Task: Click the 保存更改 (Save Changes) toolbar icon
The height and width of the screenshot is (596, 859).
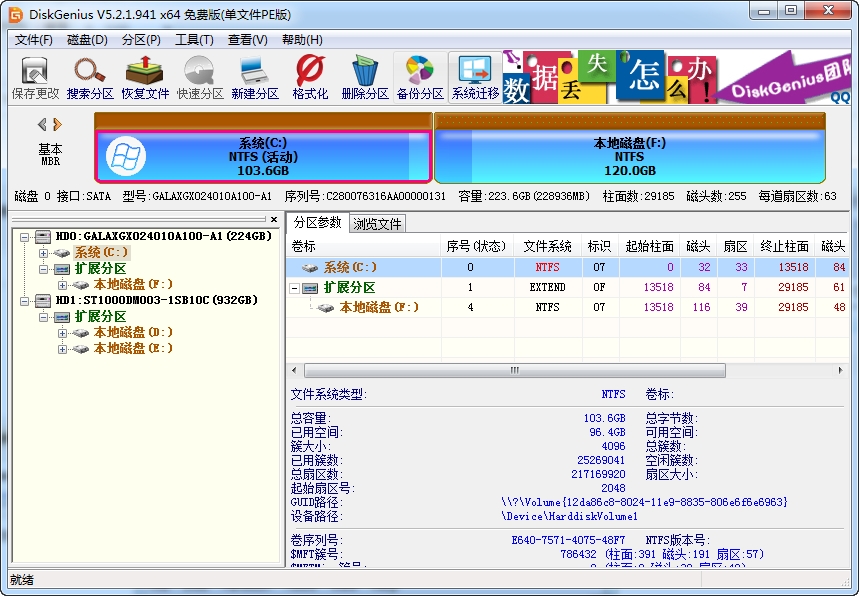Action: 35,78
